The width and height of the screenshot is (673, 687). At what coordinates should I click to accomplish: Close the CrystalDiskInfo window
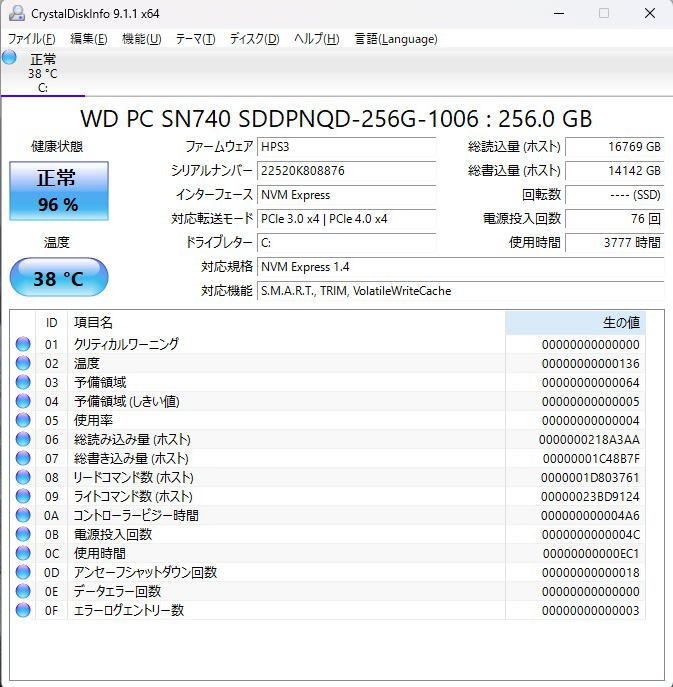650,13
